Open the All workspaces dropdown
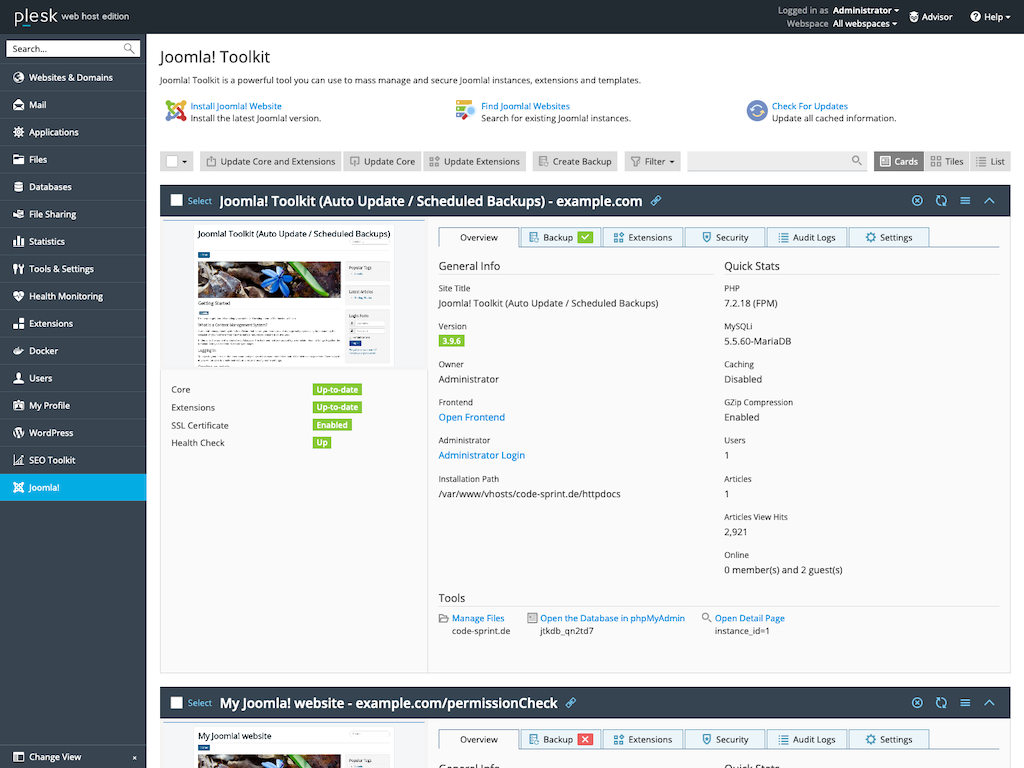Image resolution: width=1024 pixels, height=768 pixels. 864,23
